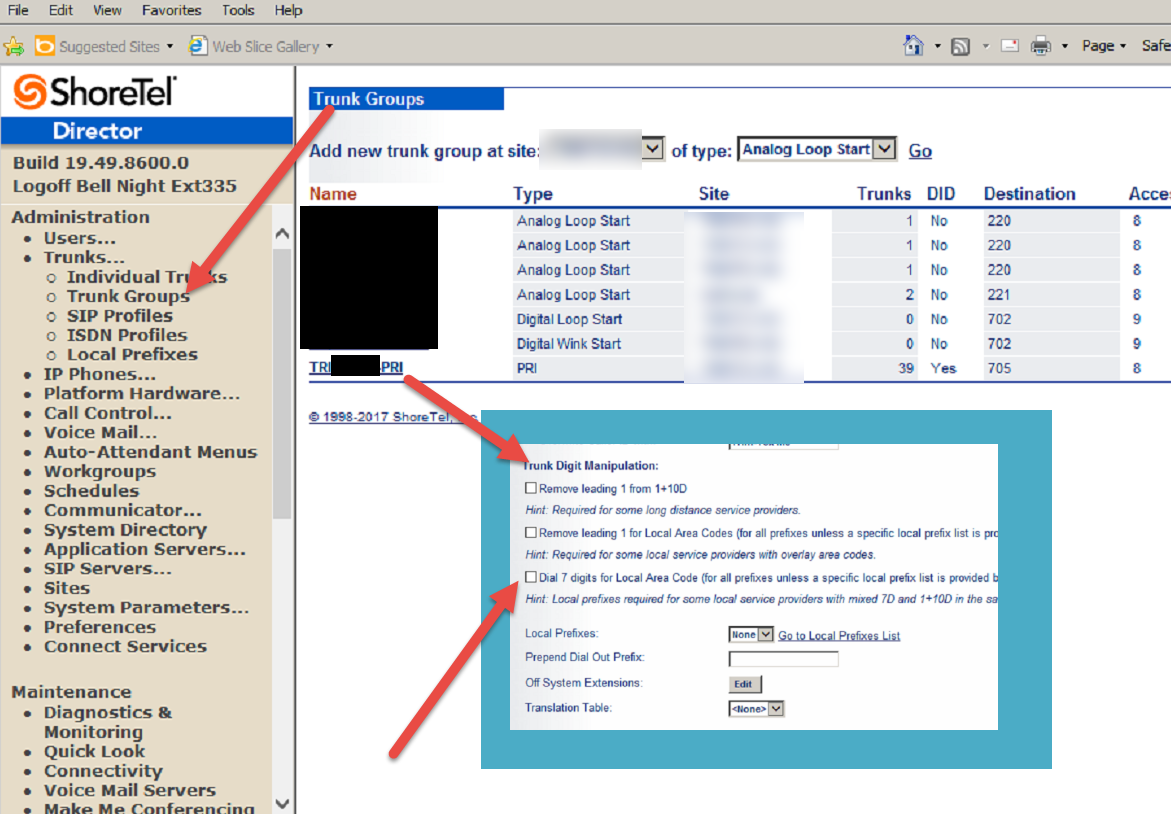
Task: Click the Prepend Dial Out Prefix text field
Action: coord(783,659)
